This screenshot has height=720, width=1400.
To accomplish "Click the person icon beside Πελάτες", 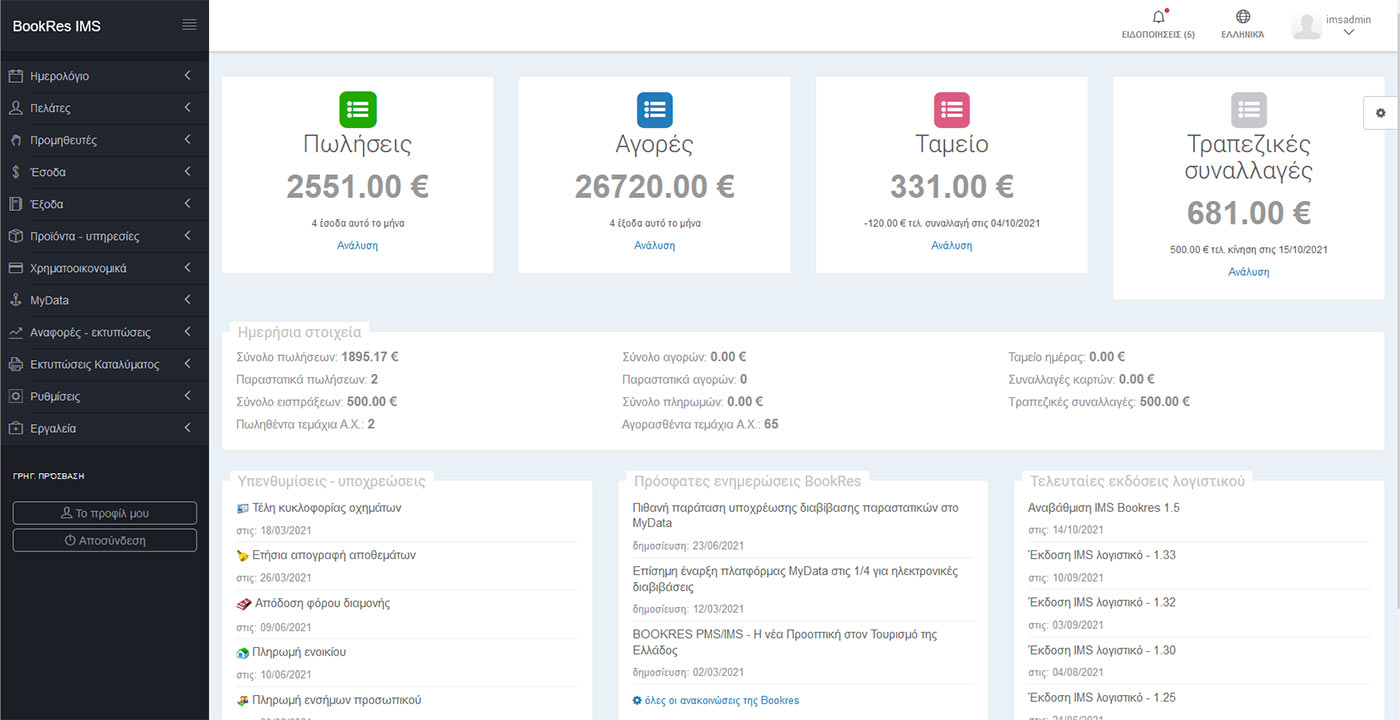I will 16,108.
